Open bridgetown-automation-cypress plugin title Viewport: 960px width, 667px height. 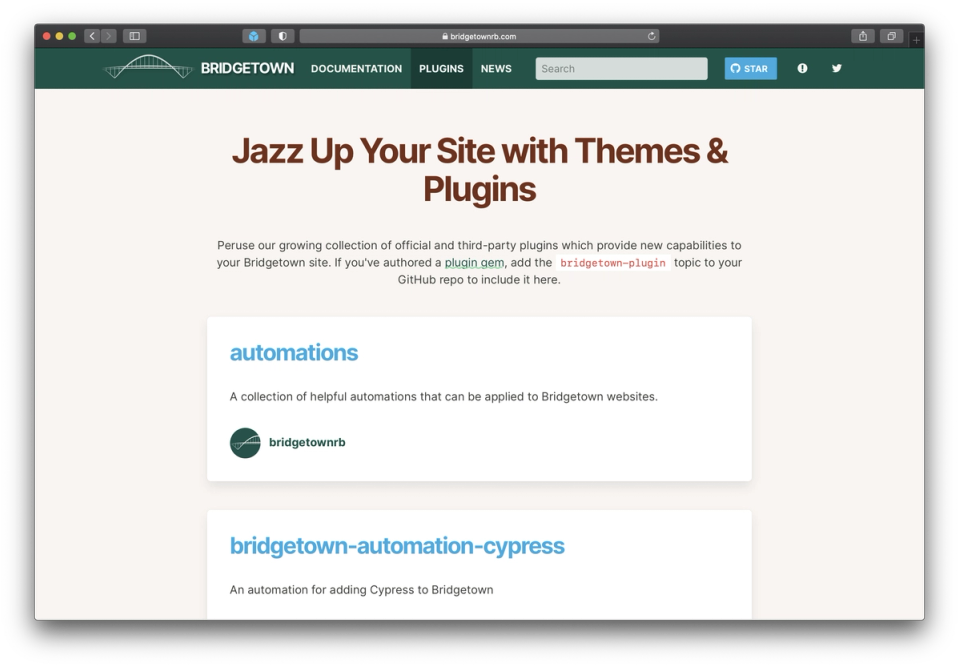(397, 546)
